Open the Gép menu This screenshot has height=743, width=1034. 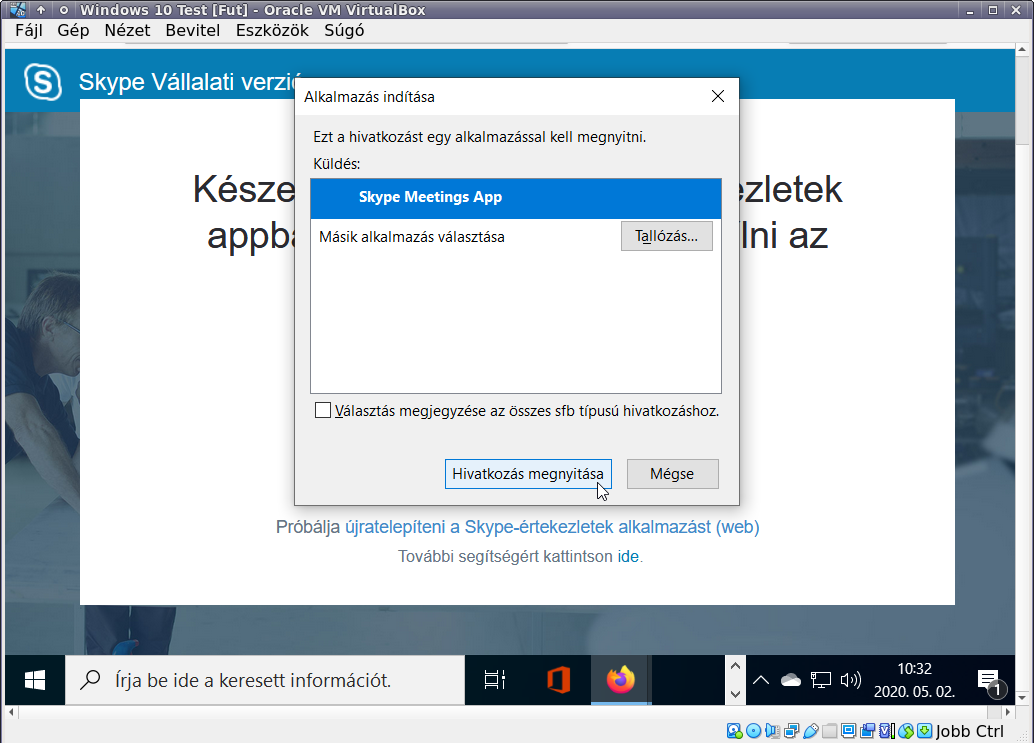[x=73, y=30]
